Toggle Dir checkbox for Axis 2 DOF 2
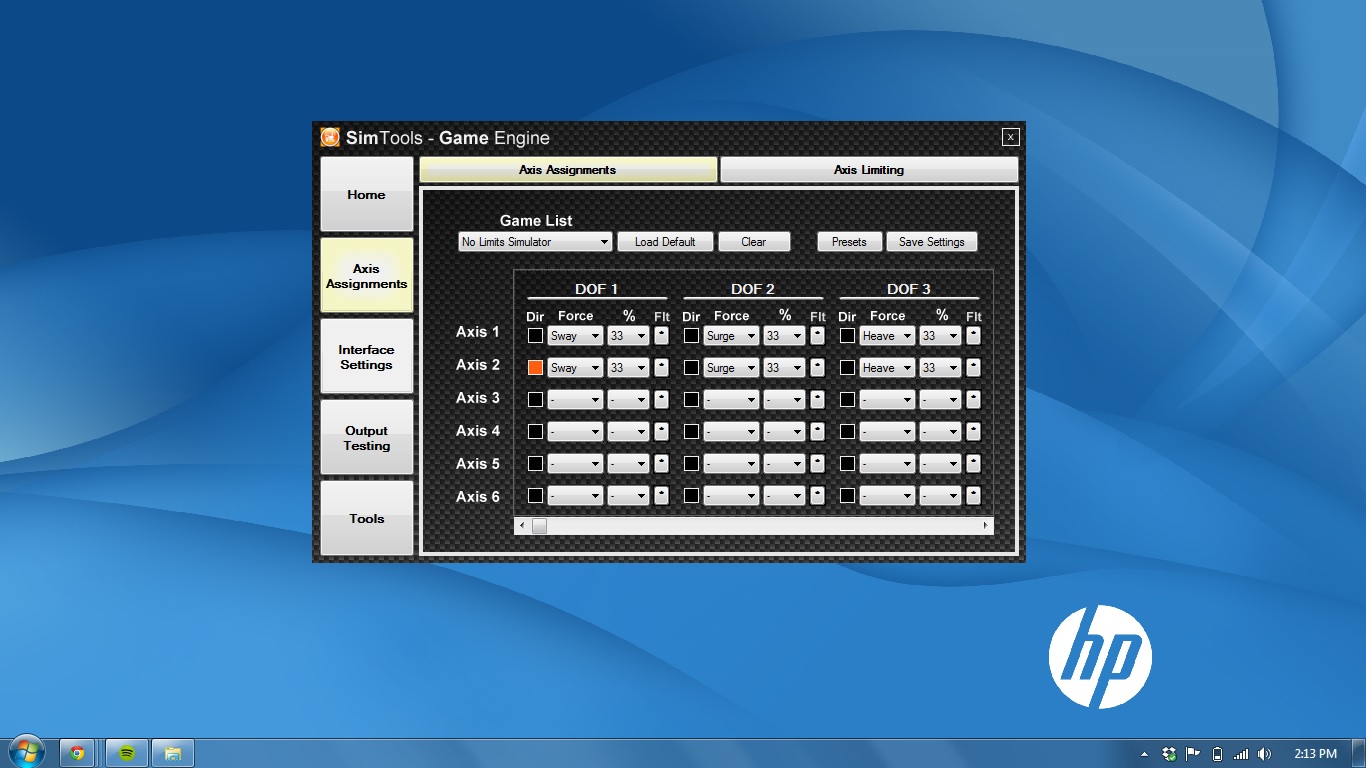1366x768 pixels. click(691, 368)
